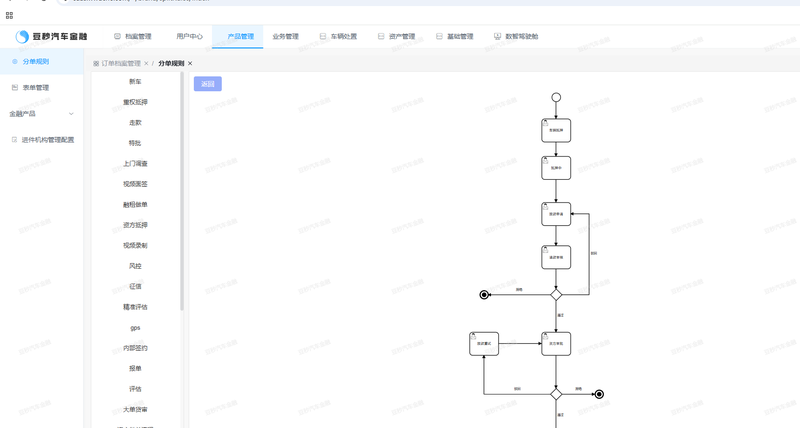Viewport: 800px width, 428px height.
Task: Click the flowchart start event circle
Action: [x=556, y=98]
